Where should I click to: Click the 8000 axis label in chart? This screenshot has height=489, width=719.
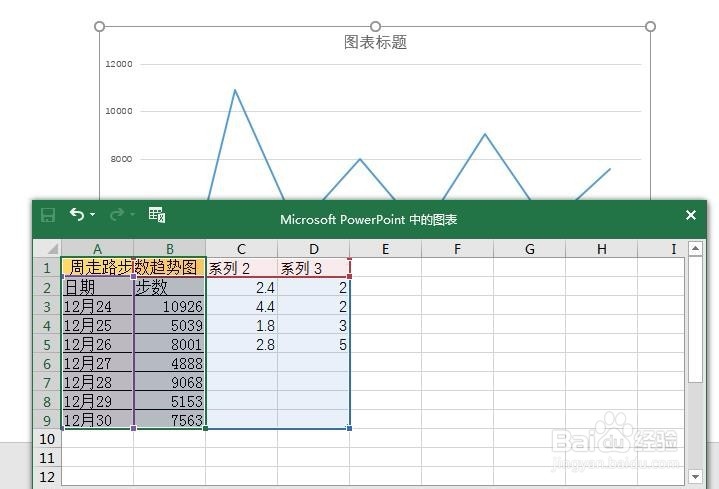tap(121, 159)
